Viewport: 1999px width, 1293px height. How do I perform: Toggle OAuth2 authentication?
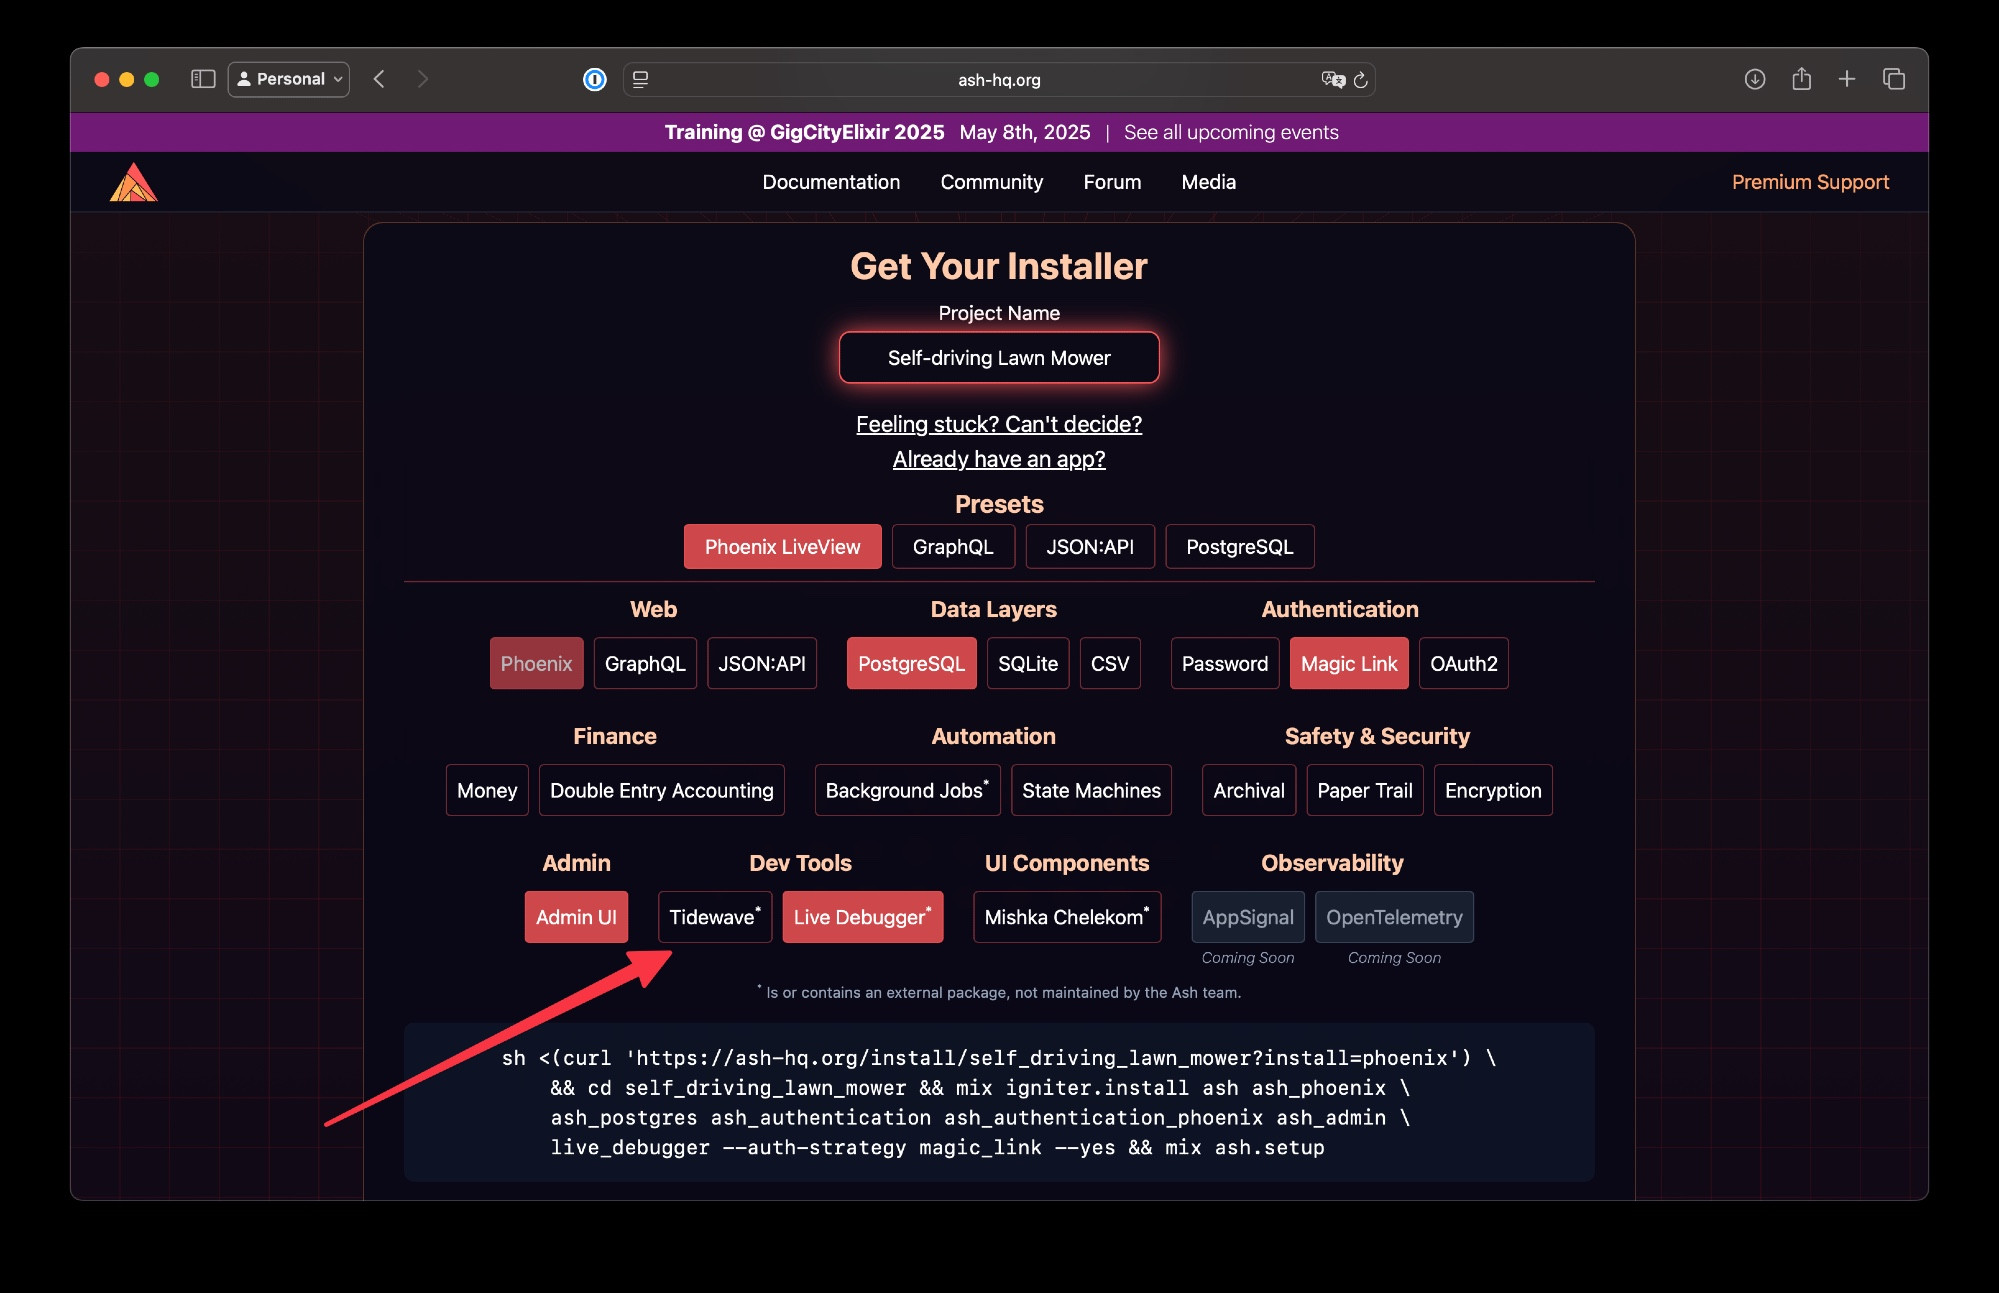1464,663
